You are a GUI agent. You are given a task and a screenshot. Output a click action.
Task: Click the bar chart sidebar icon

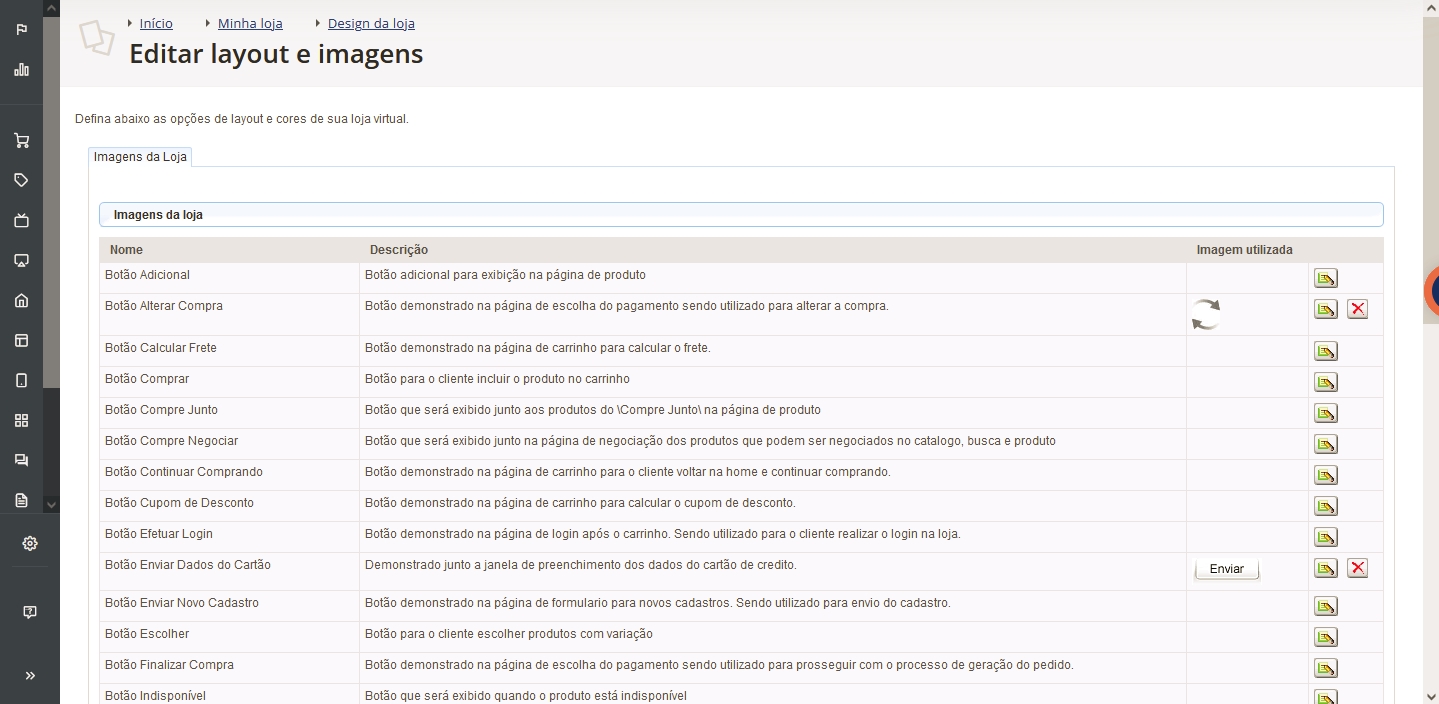(22, 70)
